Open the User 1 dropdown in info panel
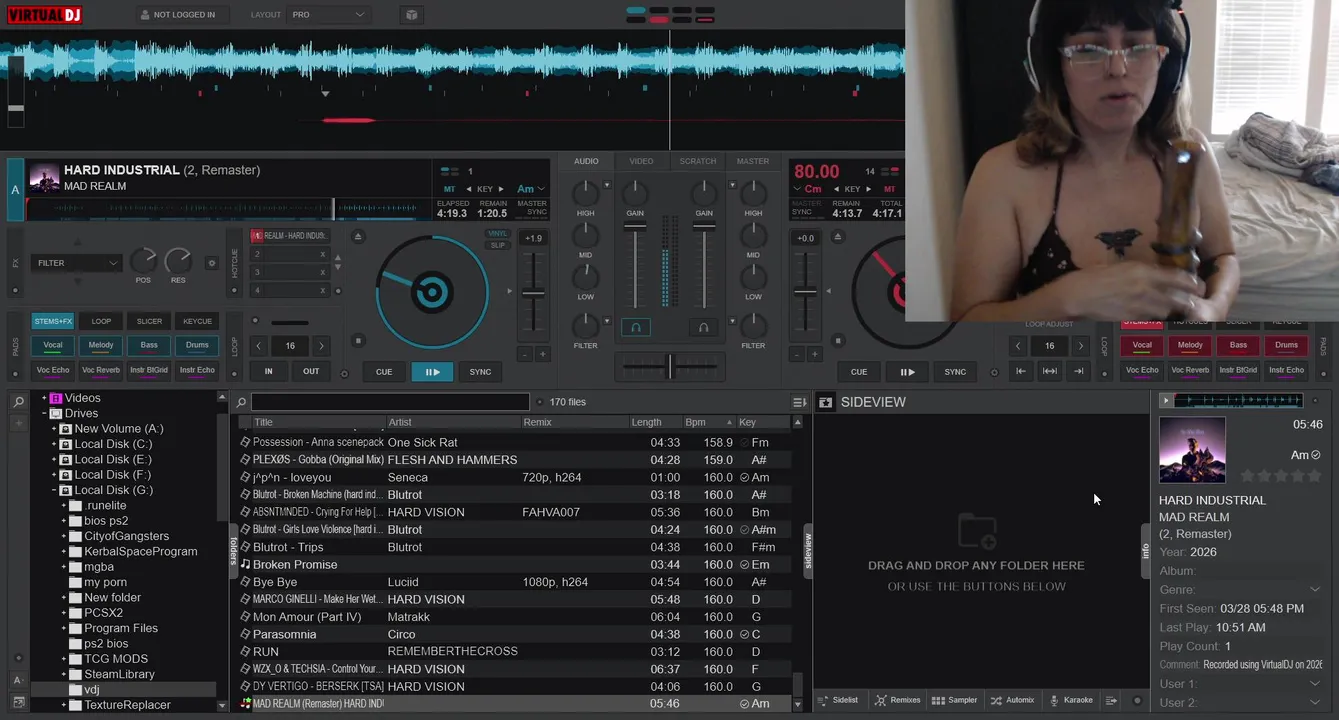 pos(1315,684)
